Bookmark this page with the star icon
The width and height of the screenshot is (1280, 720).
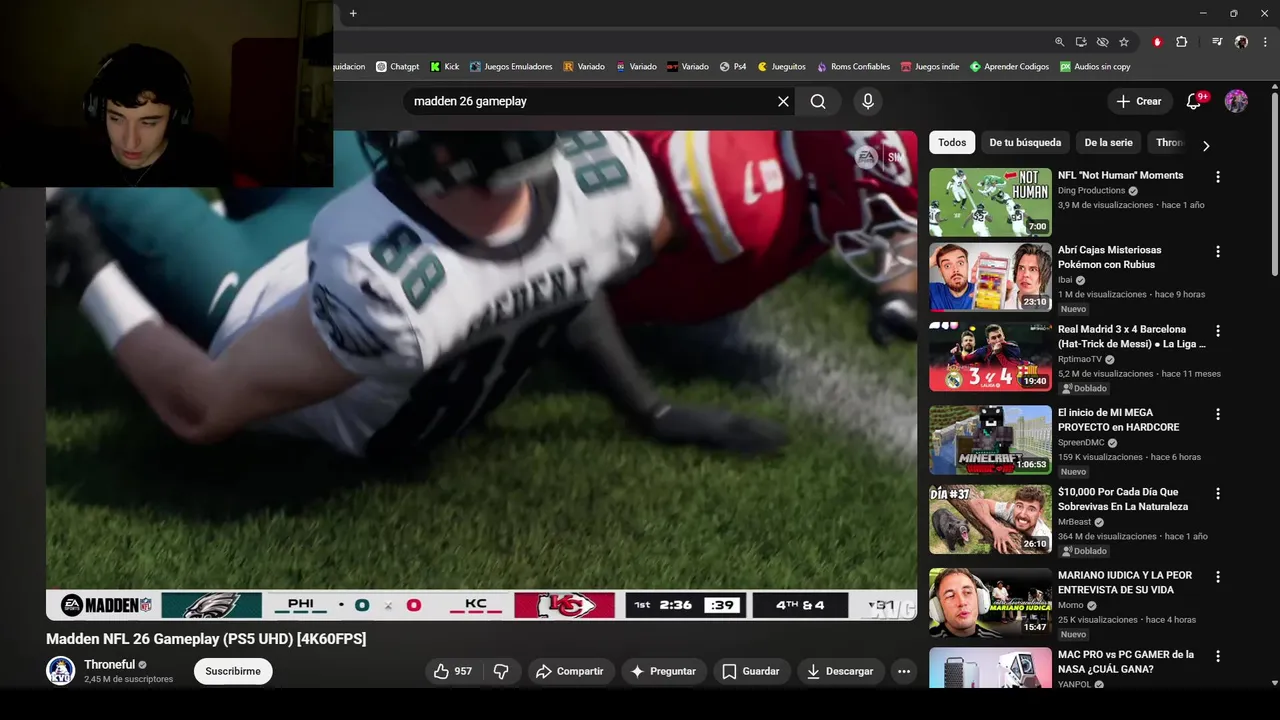point(1124,42)
